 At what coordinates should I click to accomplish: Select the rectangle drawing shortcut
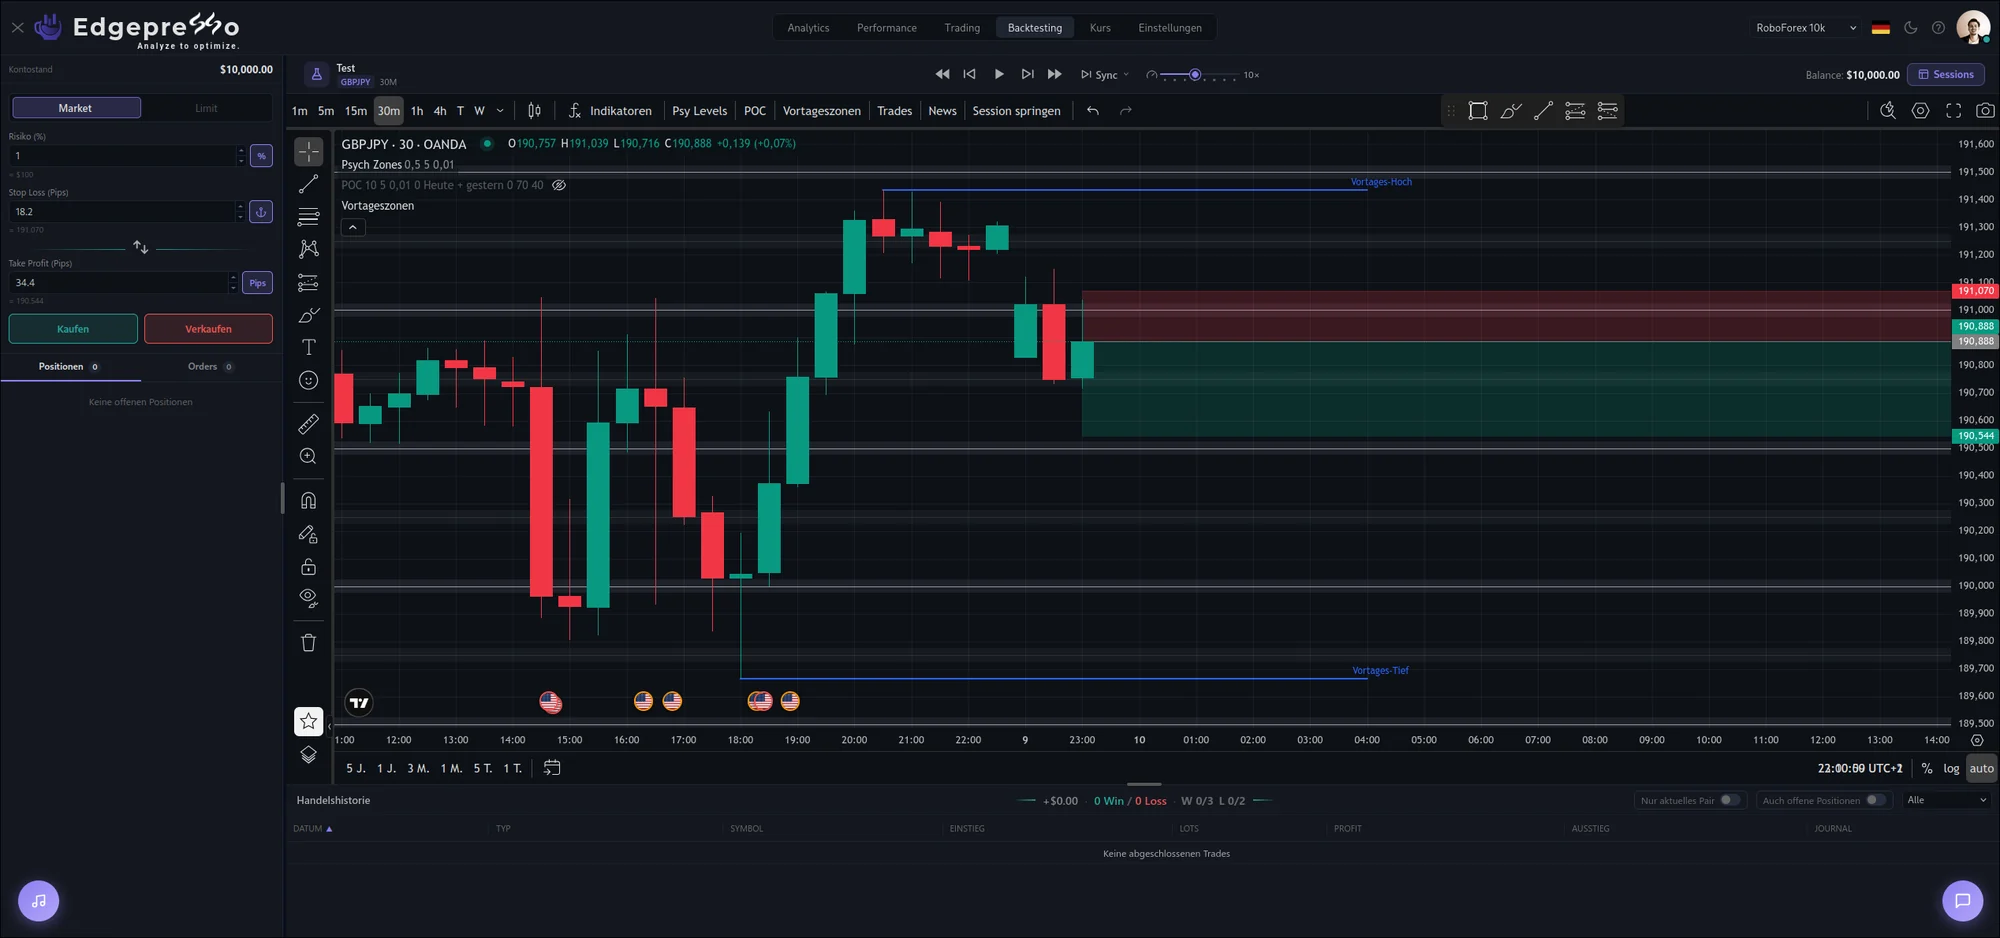[1478, 111]
